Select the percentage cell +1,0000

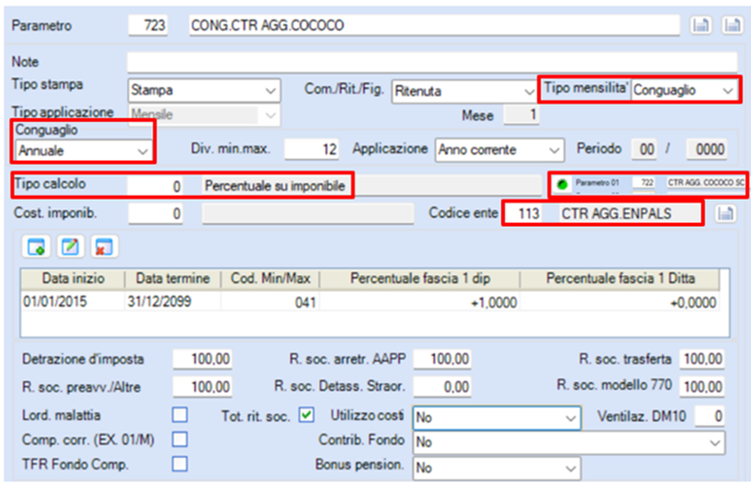click(x=420, y=302)
